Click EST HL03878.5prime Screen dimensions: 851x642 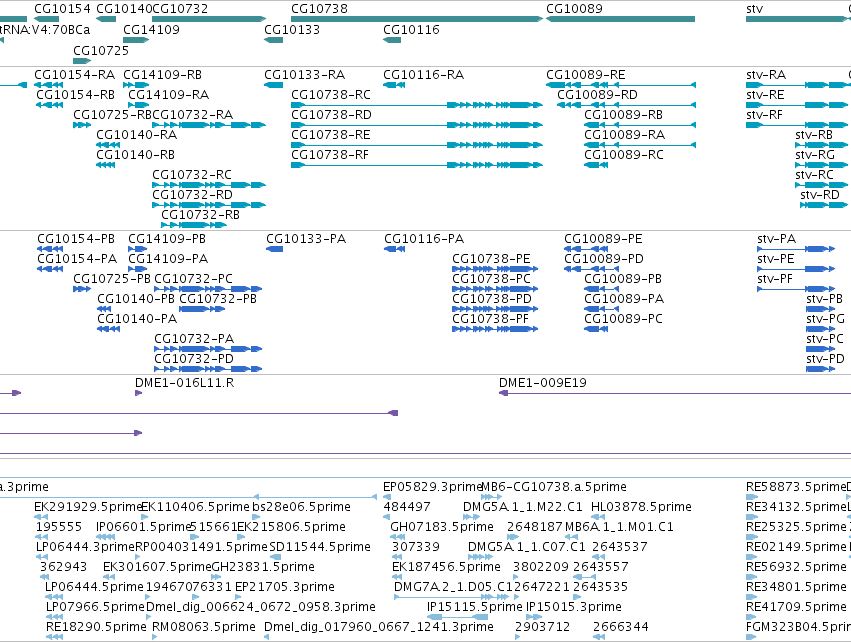click(642, 507)
